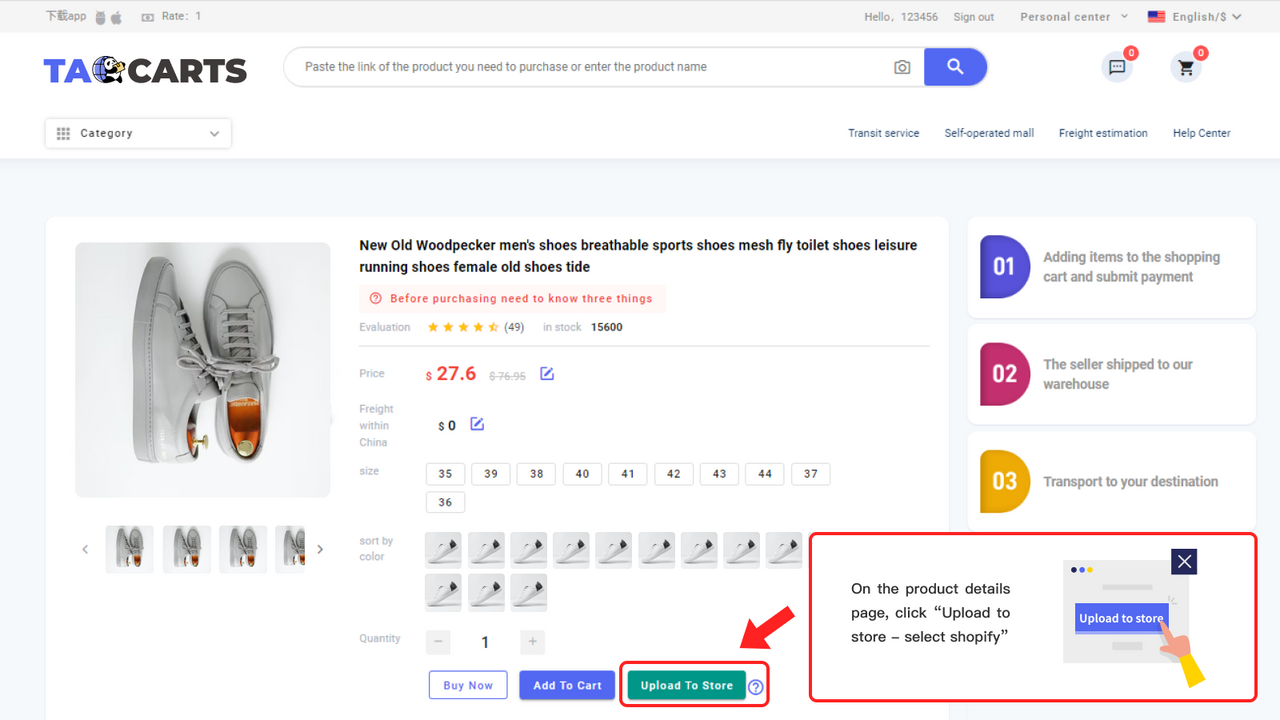Image resolution: width=1280 pixels, height=720 pixels.
Task: Click the Apple iOS app download icon
Action: click(116, 17)
